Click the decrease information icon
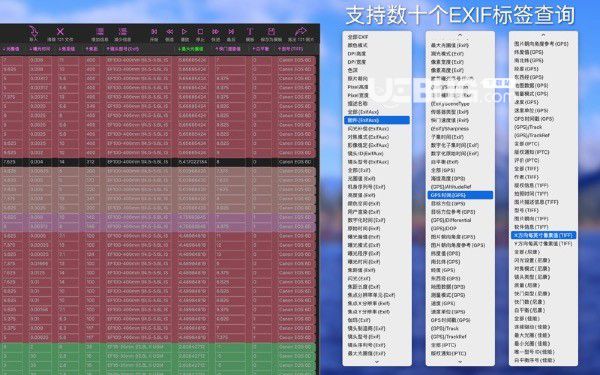 click(x=122, y=31)
